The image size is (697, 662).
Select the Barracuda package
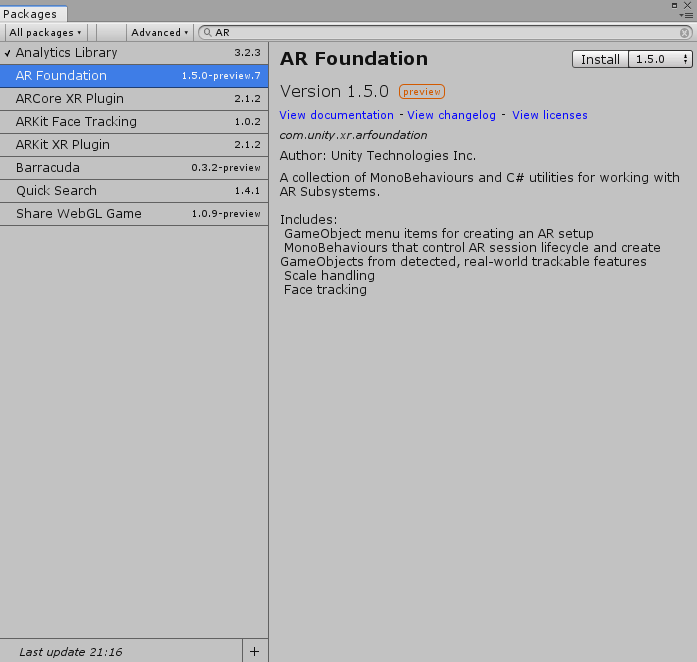(134, 168)
